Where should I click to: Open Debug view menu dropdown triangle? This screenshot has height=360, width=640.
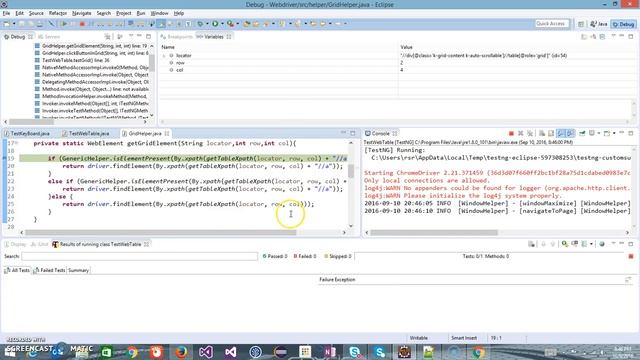click(131, 37)
